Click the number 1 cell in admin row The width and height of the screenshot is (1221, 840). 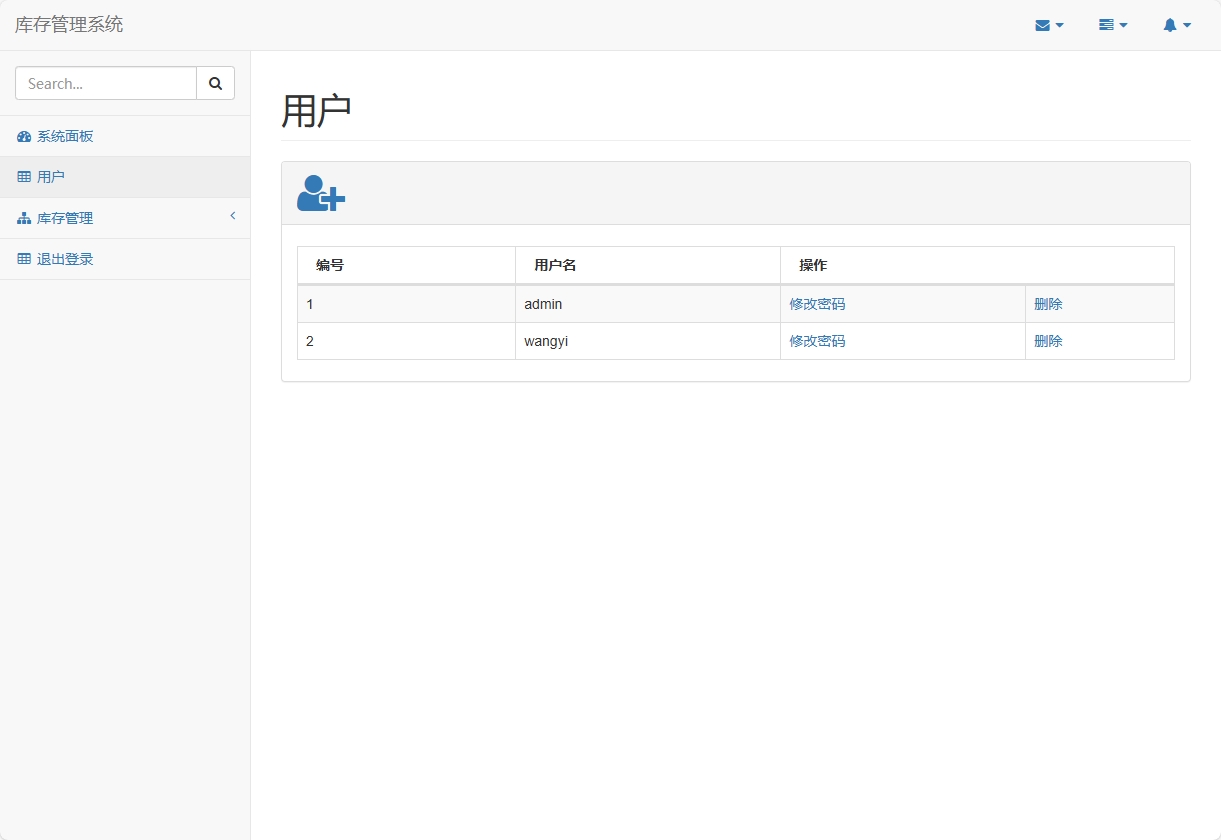pos(407,304)
